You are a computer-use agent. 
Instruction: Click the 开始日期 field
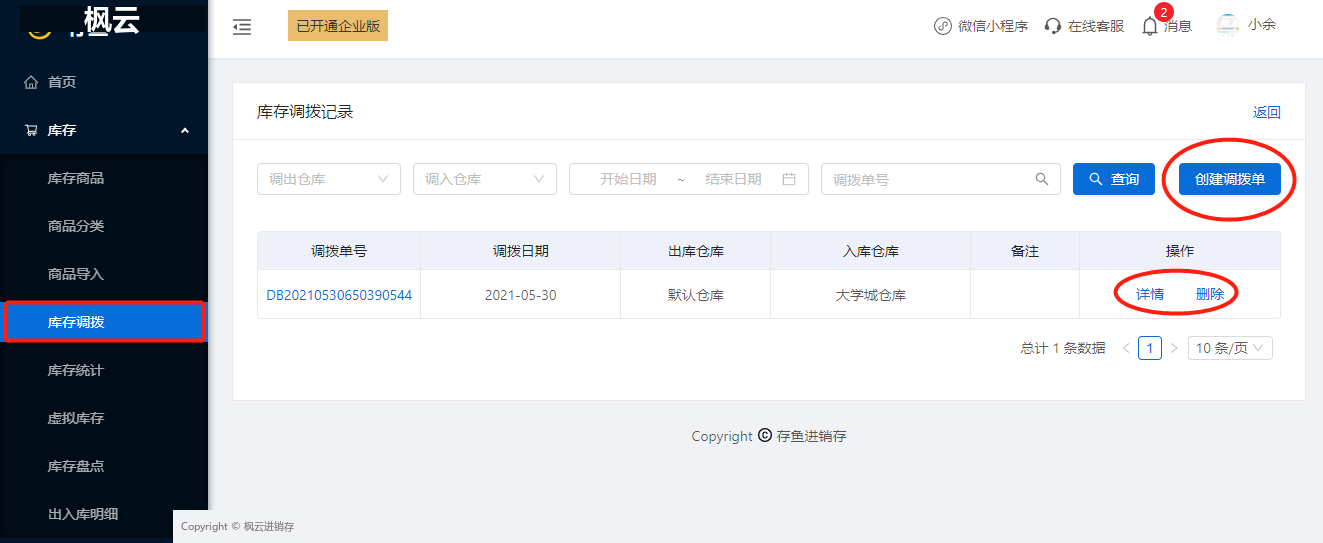(628, 179)
